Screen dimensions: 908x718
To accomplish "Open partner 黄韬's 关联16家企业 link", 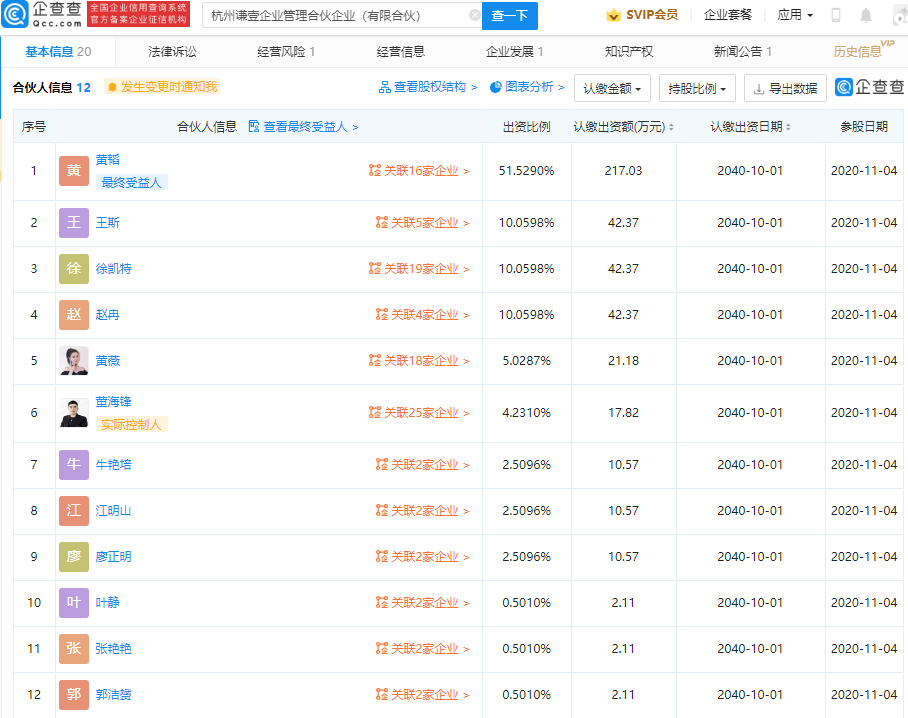I will pos(421,170).
